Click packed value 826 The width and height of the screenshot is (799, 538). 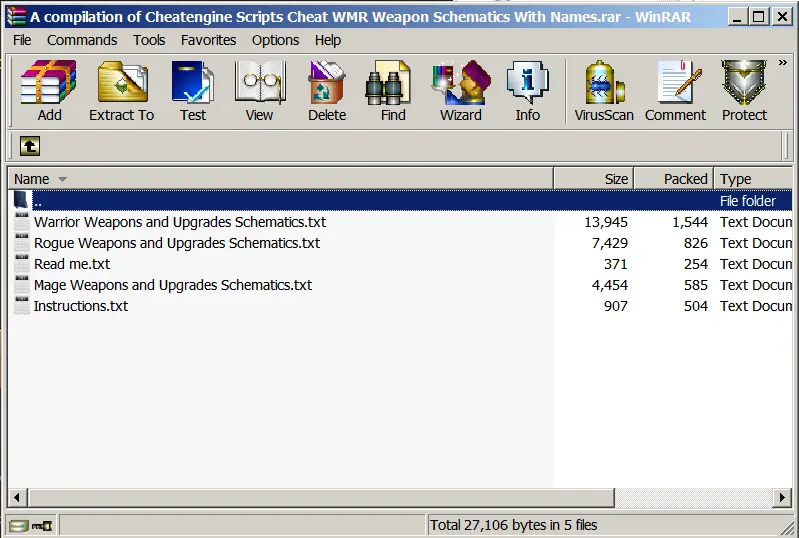pyautogui.click(x=696, y=243)
